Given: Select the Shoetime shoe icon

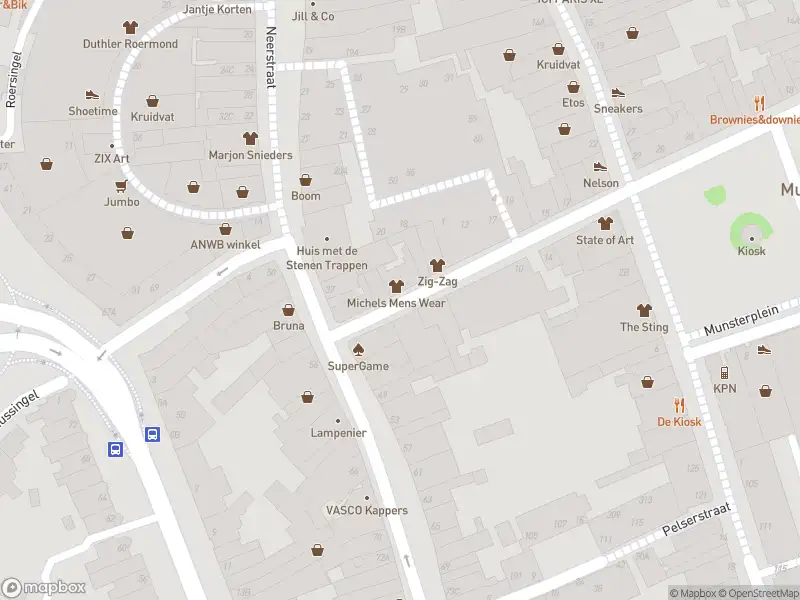Looking at the screenshot, I should 92,95.
